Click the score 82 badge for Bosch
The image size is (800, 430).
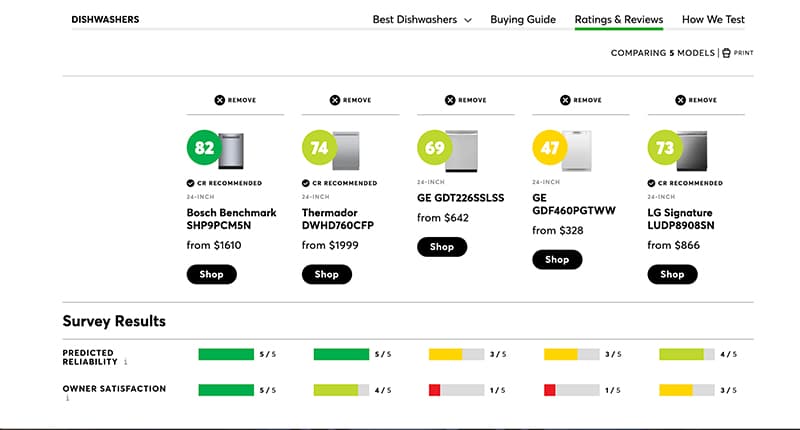tap(204, 147)
